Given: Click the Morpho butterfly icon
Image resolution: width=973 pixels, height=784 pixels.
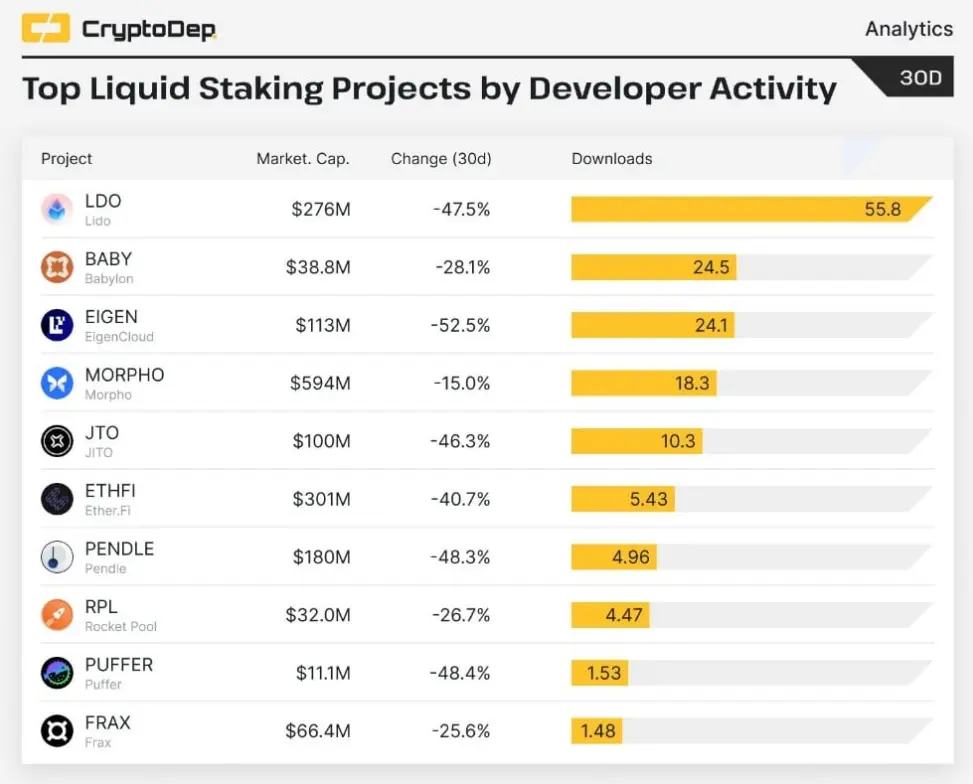Looking at the screenshot, I should (56, 383).
